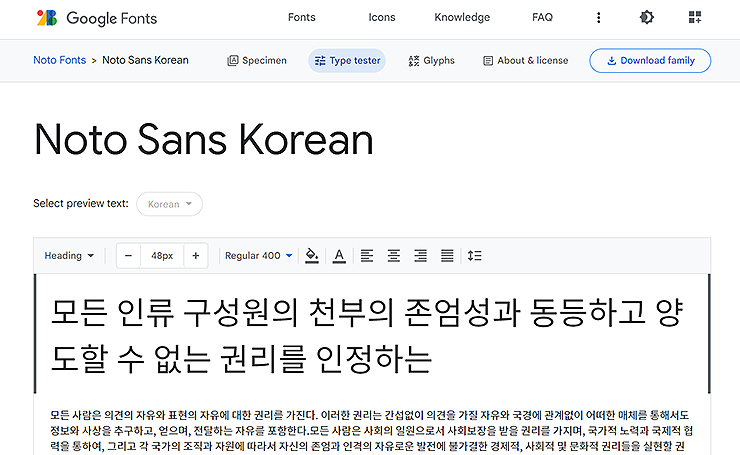The height and width of the screenshot is (455, 740).
Task: Click the Download family button
Action: (x=650, y=60)
